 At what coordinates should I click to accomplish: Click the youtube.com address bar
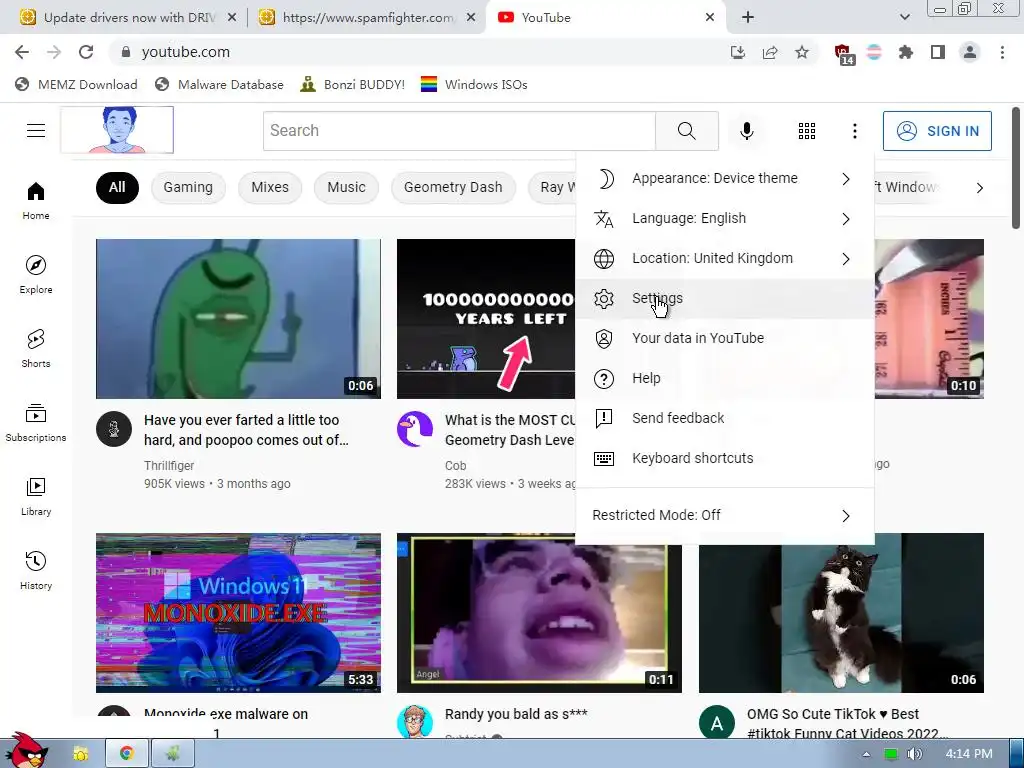click(418, 52)
